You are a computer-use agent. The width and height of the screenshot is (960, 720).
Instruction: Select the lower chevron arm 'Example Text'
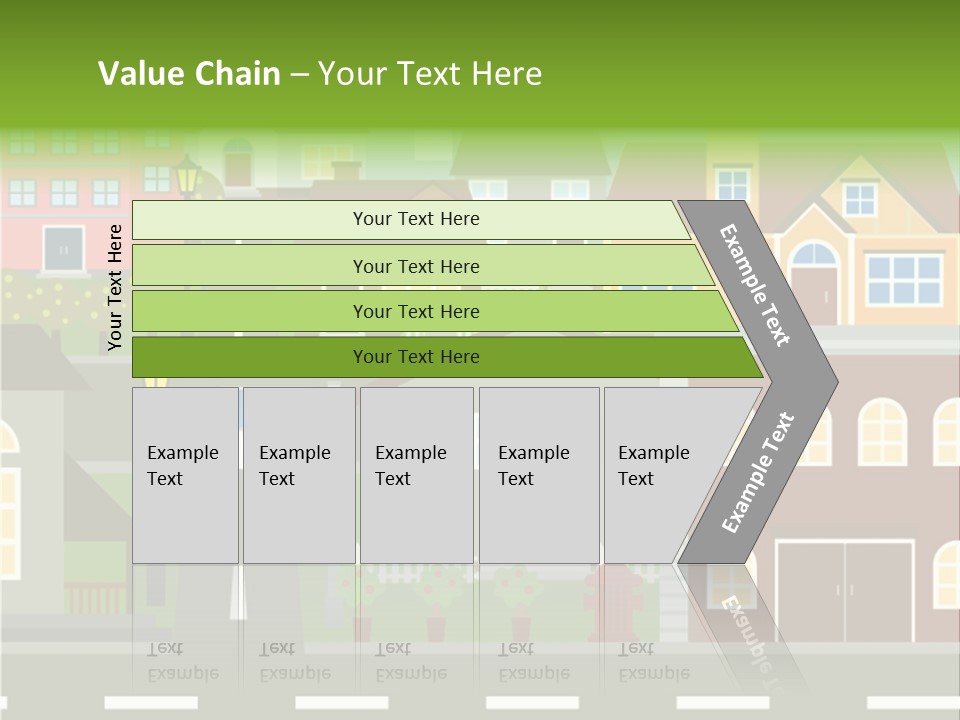758,472
